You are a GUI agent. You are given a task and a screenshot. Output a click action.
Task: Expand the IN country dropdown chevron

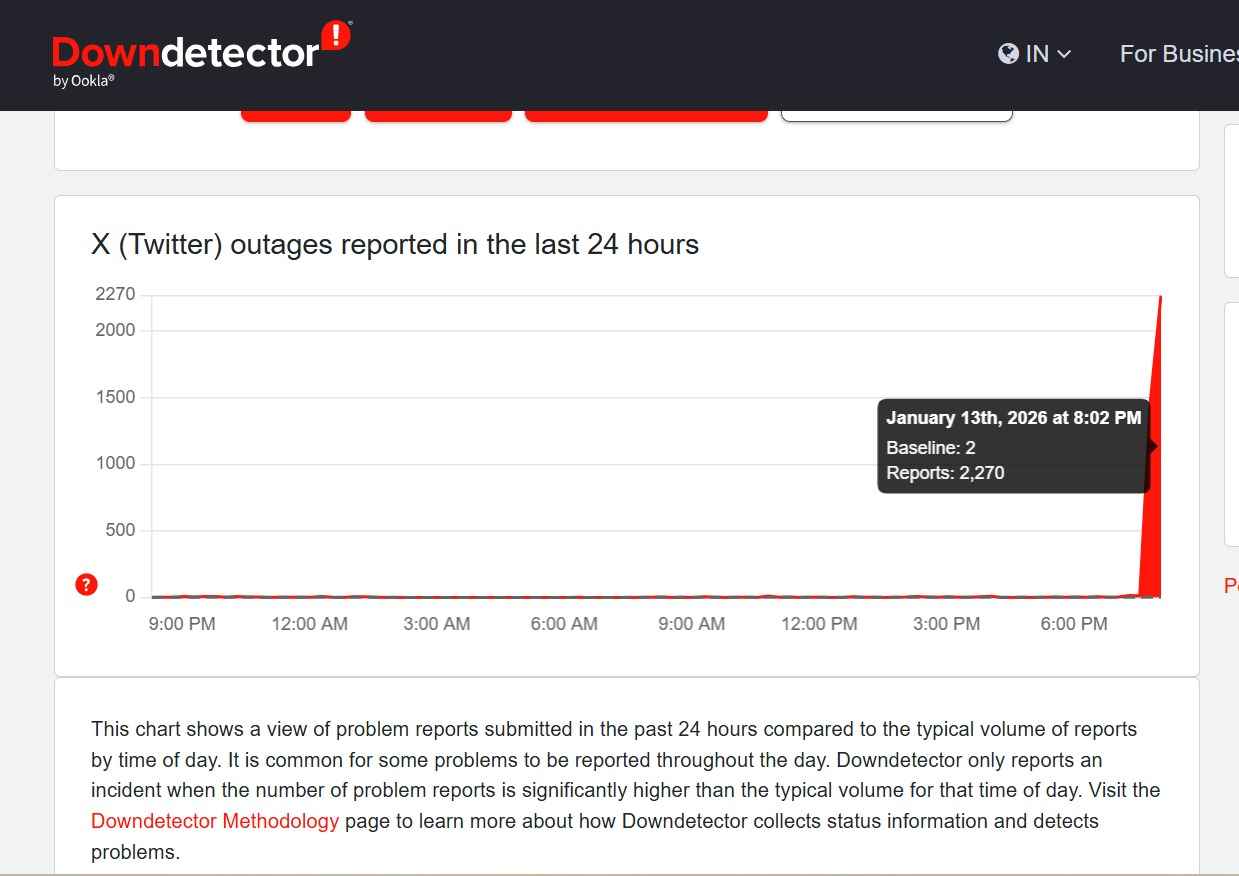1064,54
